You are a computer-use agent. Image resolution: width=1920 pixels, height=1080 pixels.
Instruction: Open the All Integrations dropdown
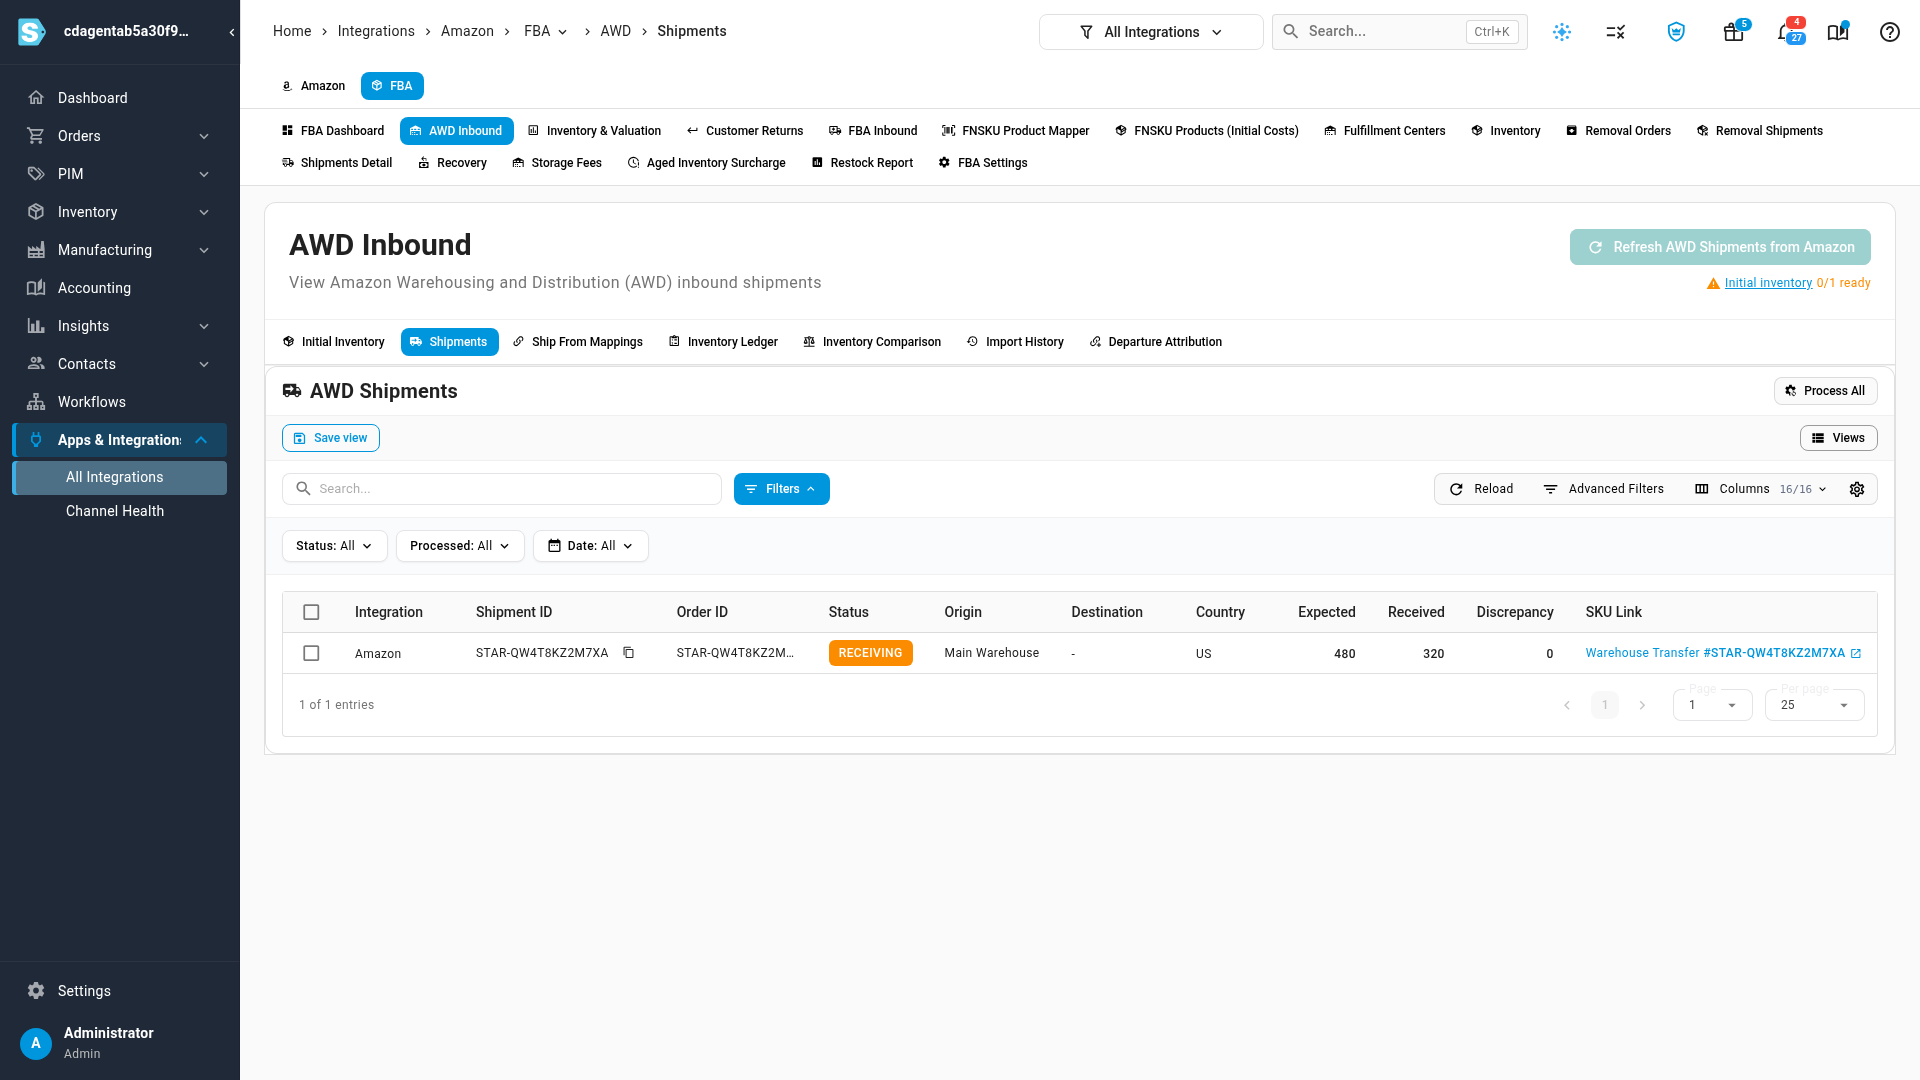pos(1151,32)
